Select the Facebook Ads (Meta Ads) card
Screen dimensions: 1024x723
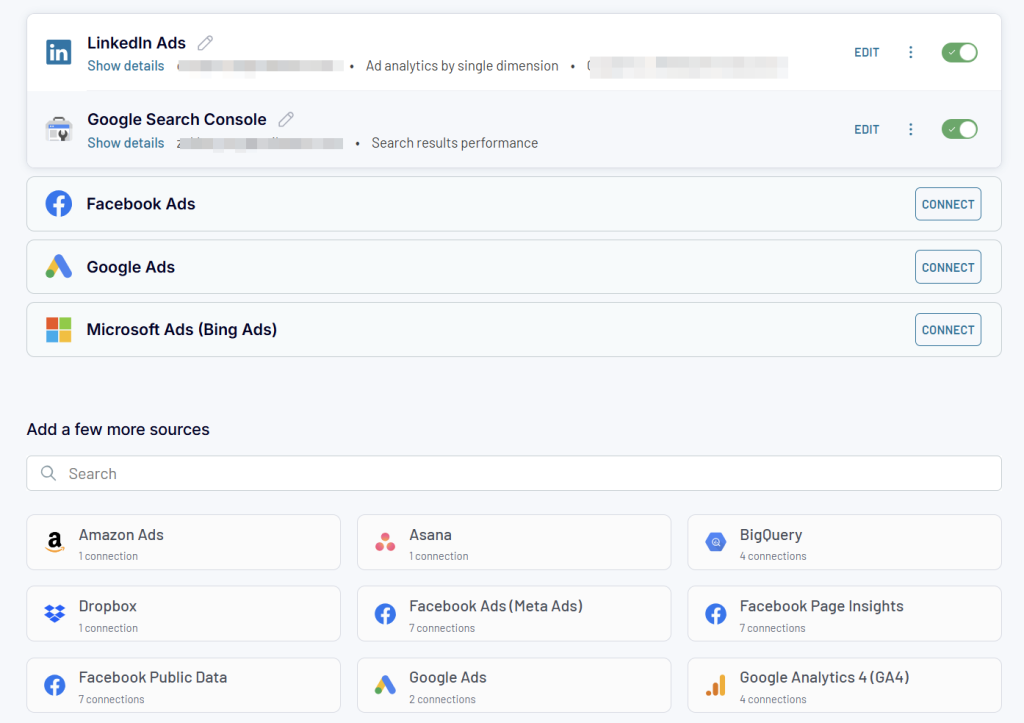click(x=514, y=613)
